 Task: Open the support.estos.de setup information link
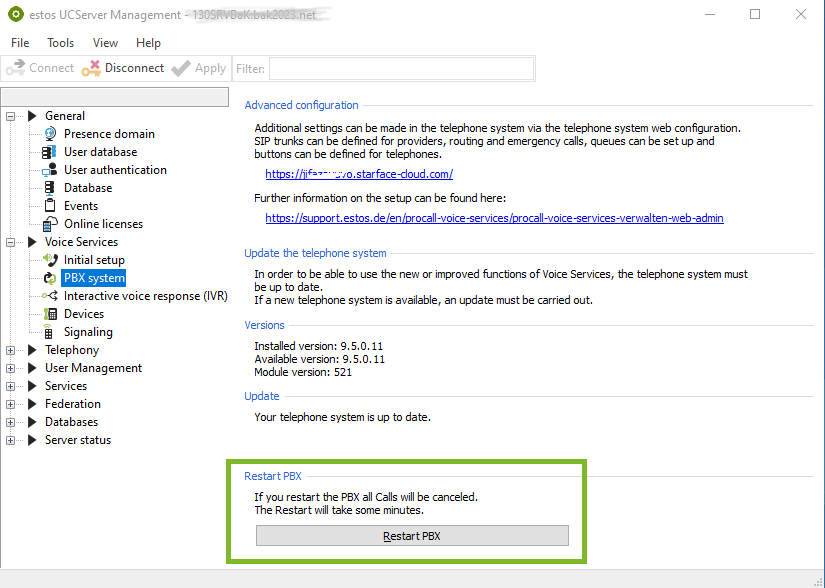pyautogui.click(x=494, y=218)
